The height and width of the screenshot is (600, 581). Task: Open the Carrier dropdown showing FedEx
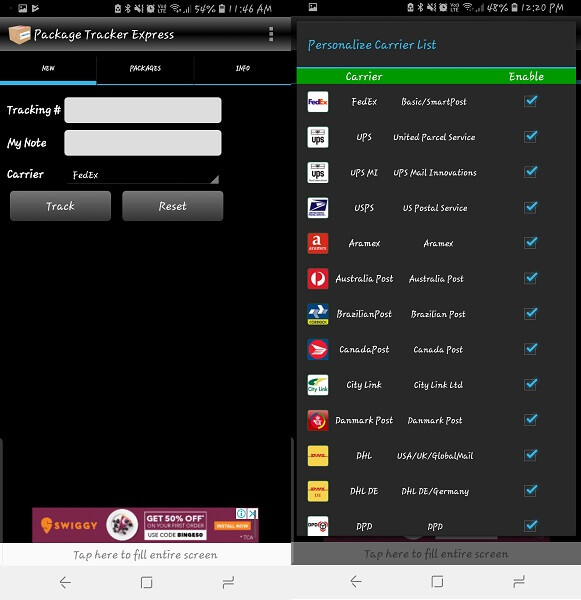click(143, 175)
